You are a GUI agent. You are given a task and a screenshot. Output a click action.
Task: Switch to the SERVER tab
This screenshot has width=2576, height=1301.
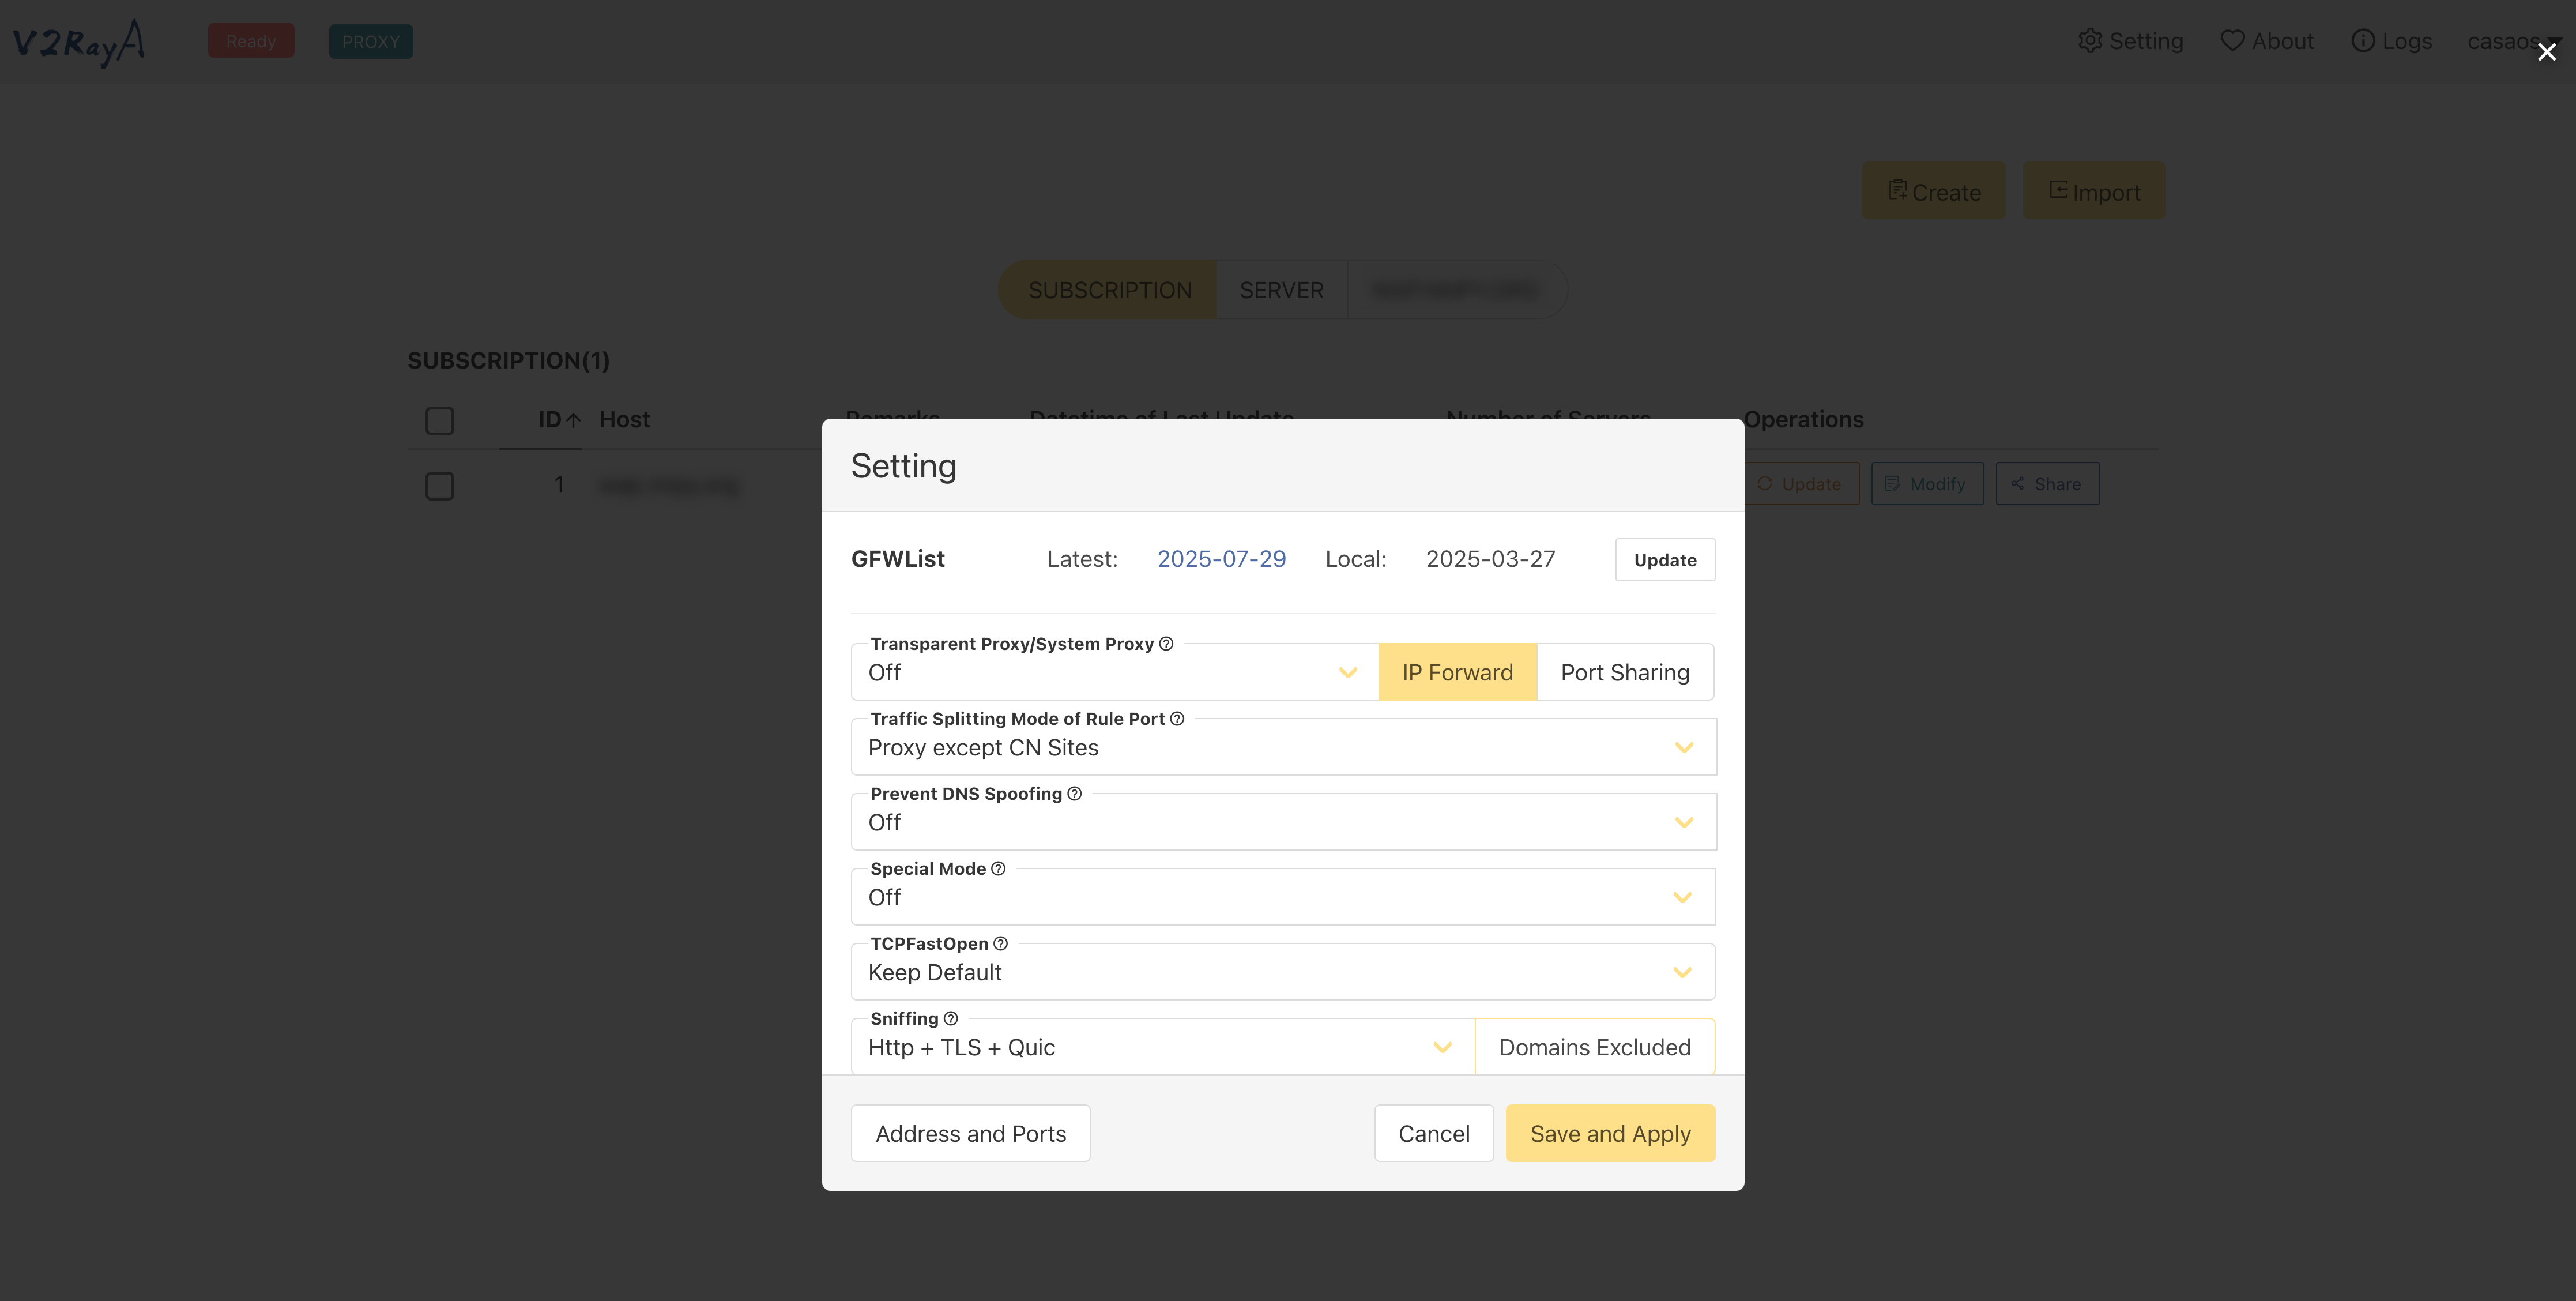(x=1281, y=290)
